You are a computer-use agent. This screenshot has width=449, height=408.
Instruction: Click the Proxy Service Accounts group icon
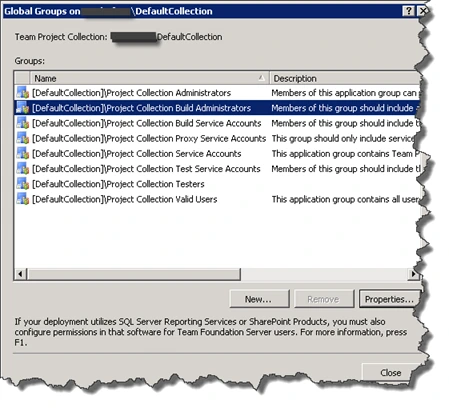[x=23, y=138]
